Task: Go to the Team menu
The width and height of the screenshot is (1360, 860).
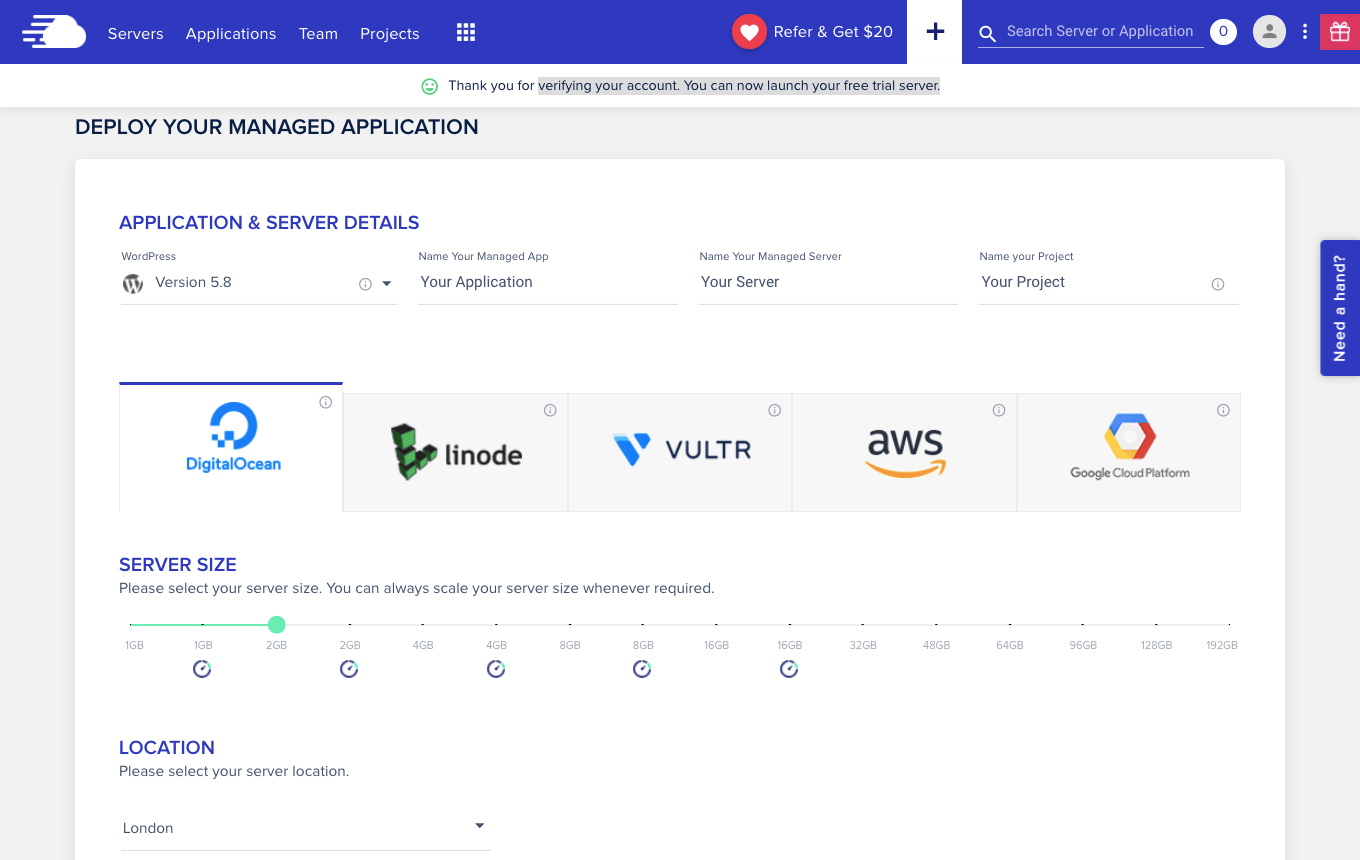Action: point(318,33)
